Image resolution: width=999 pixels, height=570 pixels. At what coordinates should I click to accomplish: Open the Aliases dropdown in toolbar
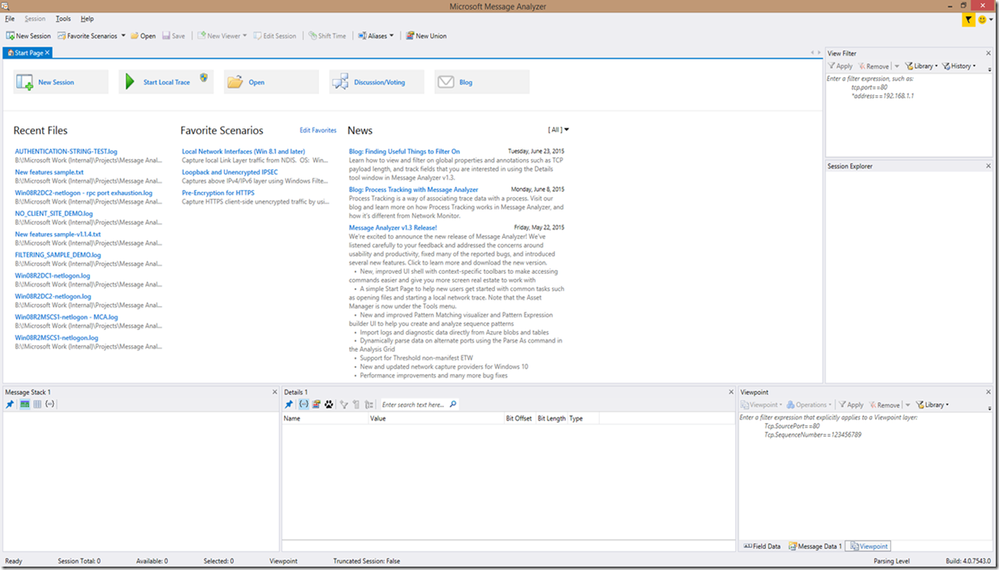pyautogui.click(x=376, y=36)
